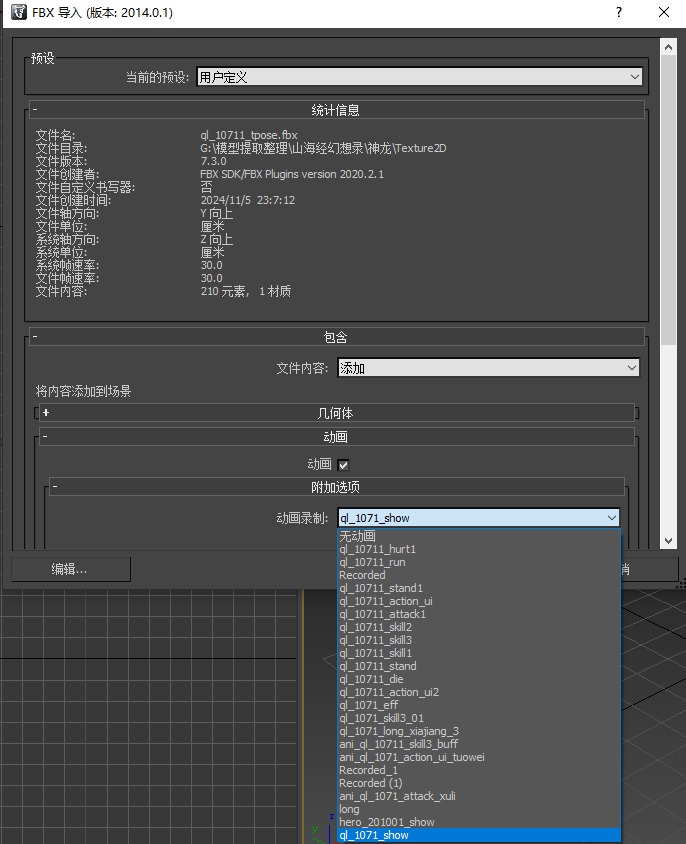Select 无动画 from the list

pos(479,536)
